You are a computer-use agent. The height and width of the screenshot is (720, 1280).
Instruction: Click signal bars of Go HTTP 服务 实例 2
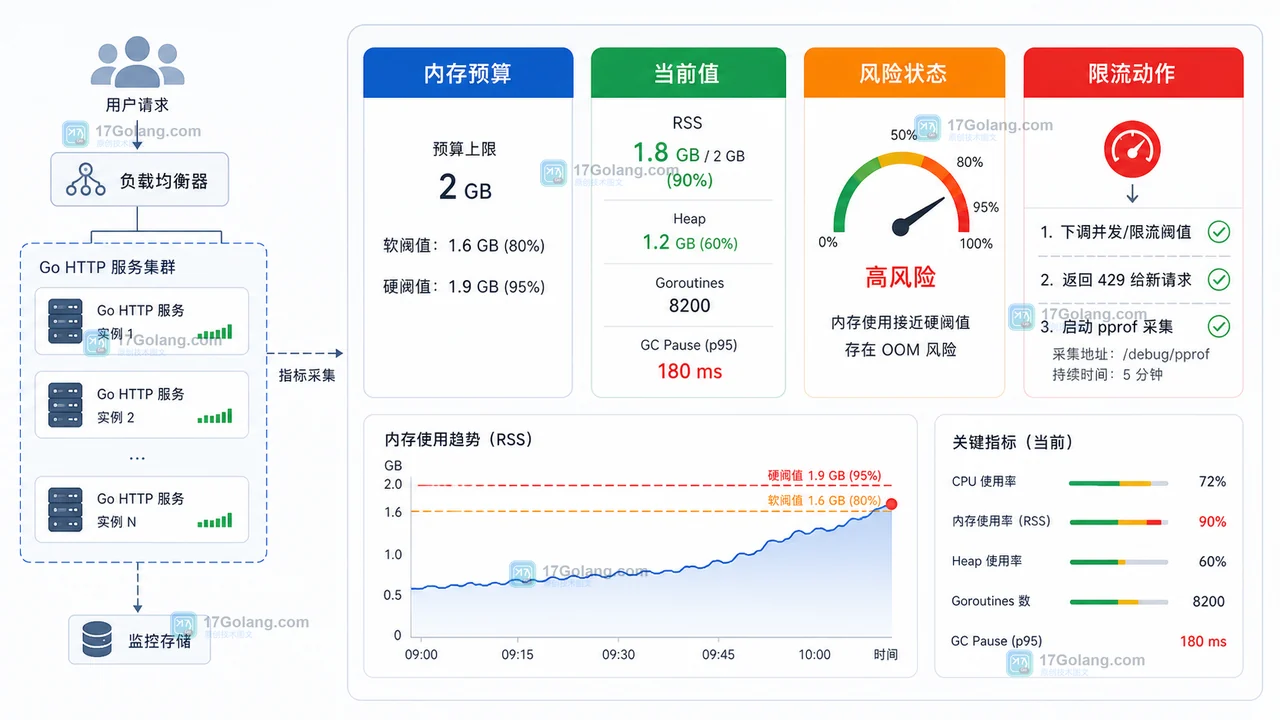(215, 416)
